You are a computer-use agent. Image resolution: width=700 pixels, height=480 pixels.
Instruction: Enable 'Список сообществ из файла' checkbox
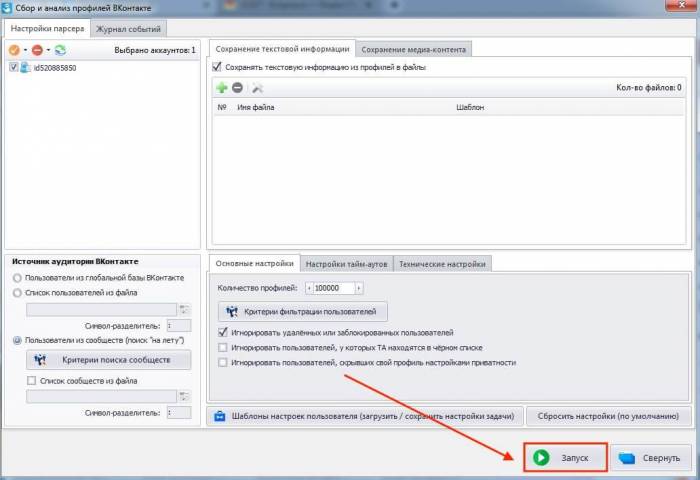tap(31, 381)
